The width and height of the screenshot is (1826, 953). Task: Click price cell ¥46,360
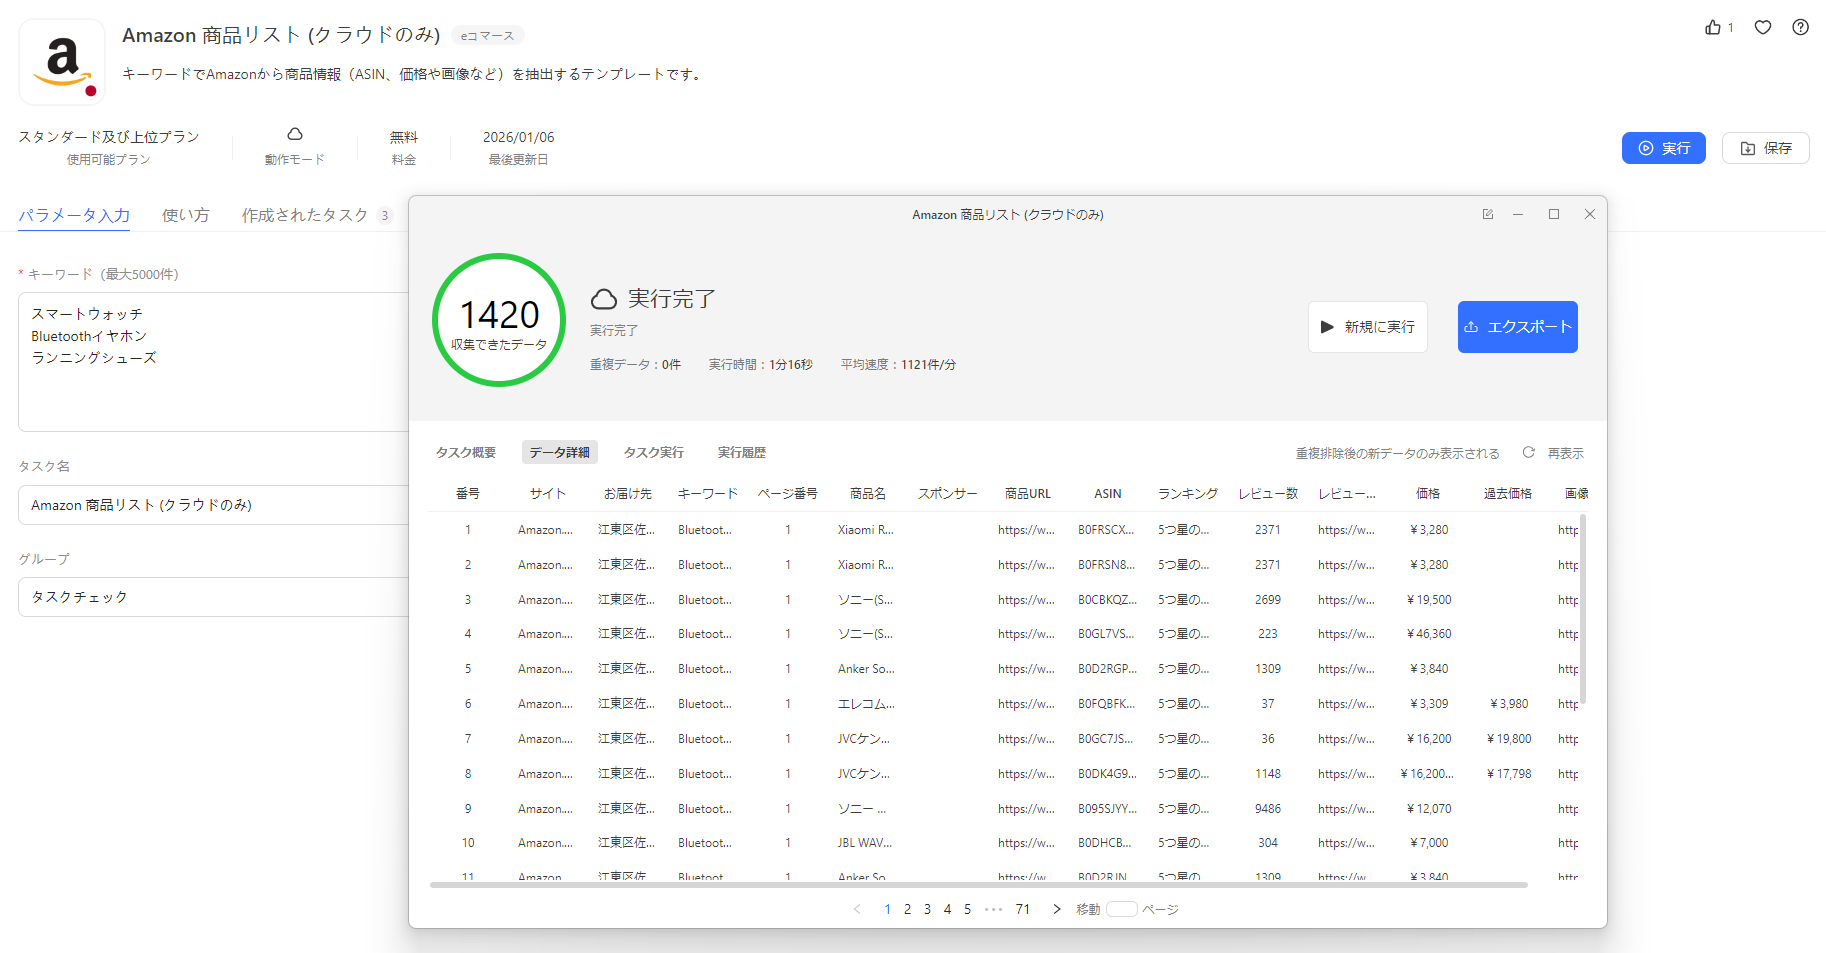coord(1429,634)
